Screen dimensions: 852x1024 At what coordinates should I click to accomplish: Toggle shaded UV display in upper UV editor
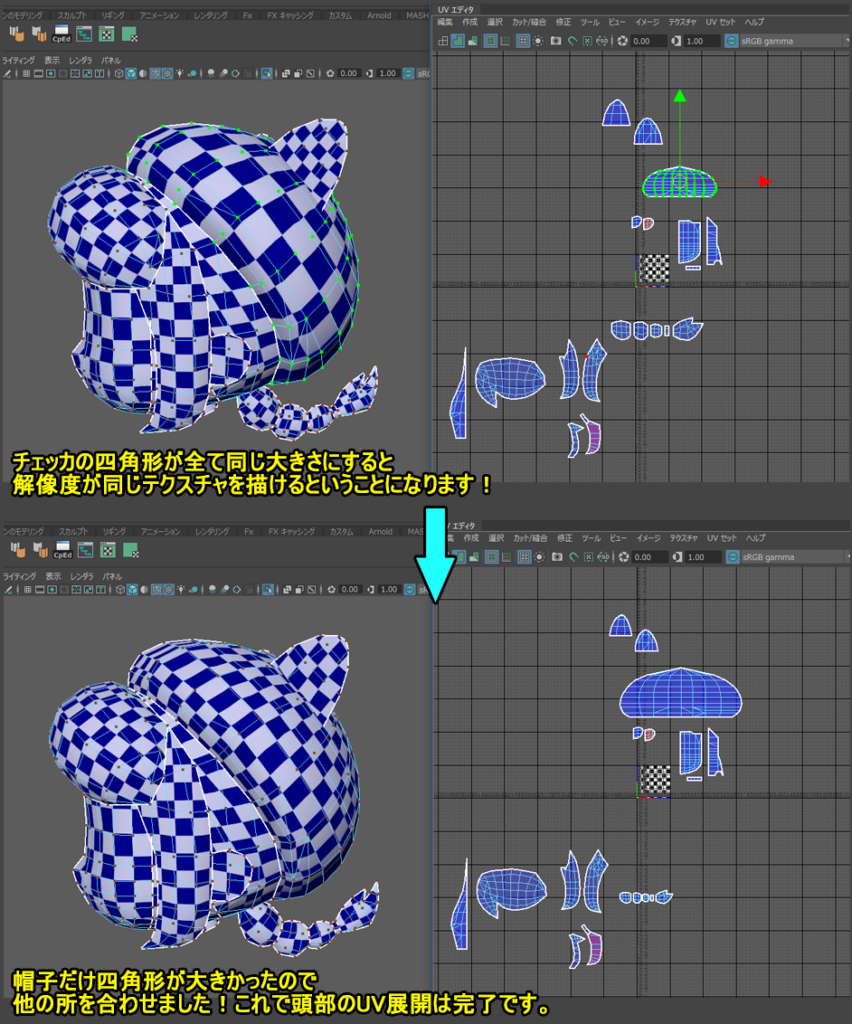coord(458,41)
